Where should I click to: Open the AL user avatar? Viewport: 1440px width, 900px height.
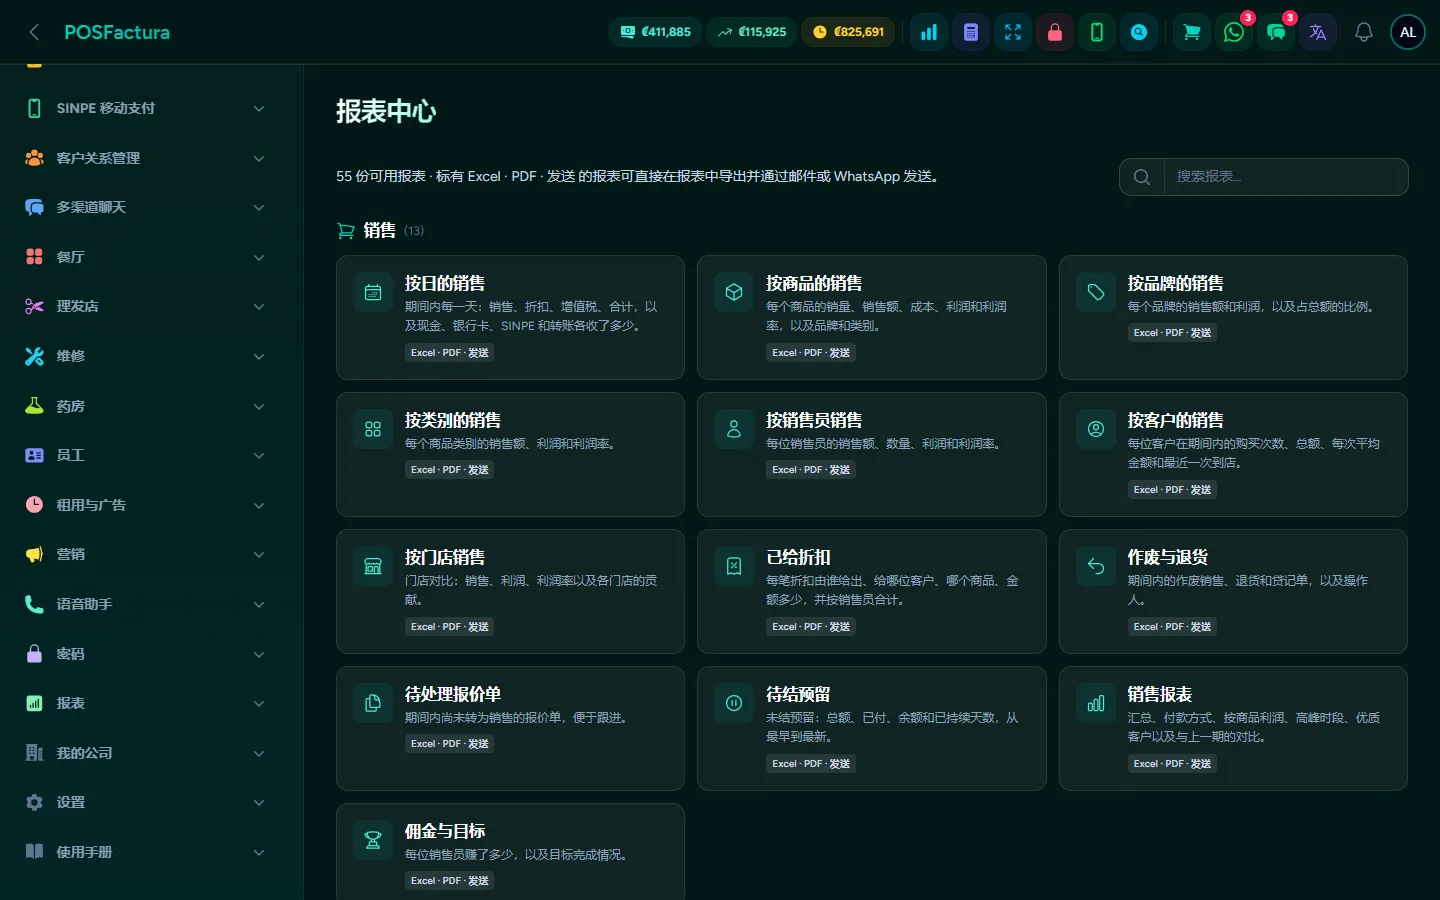1408,32
